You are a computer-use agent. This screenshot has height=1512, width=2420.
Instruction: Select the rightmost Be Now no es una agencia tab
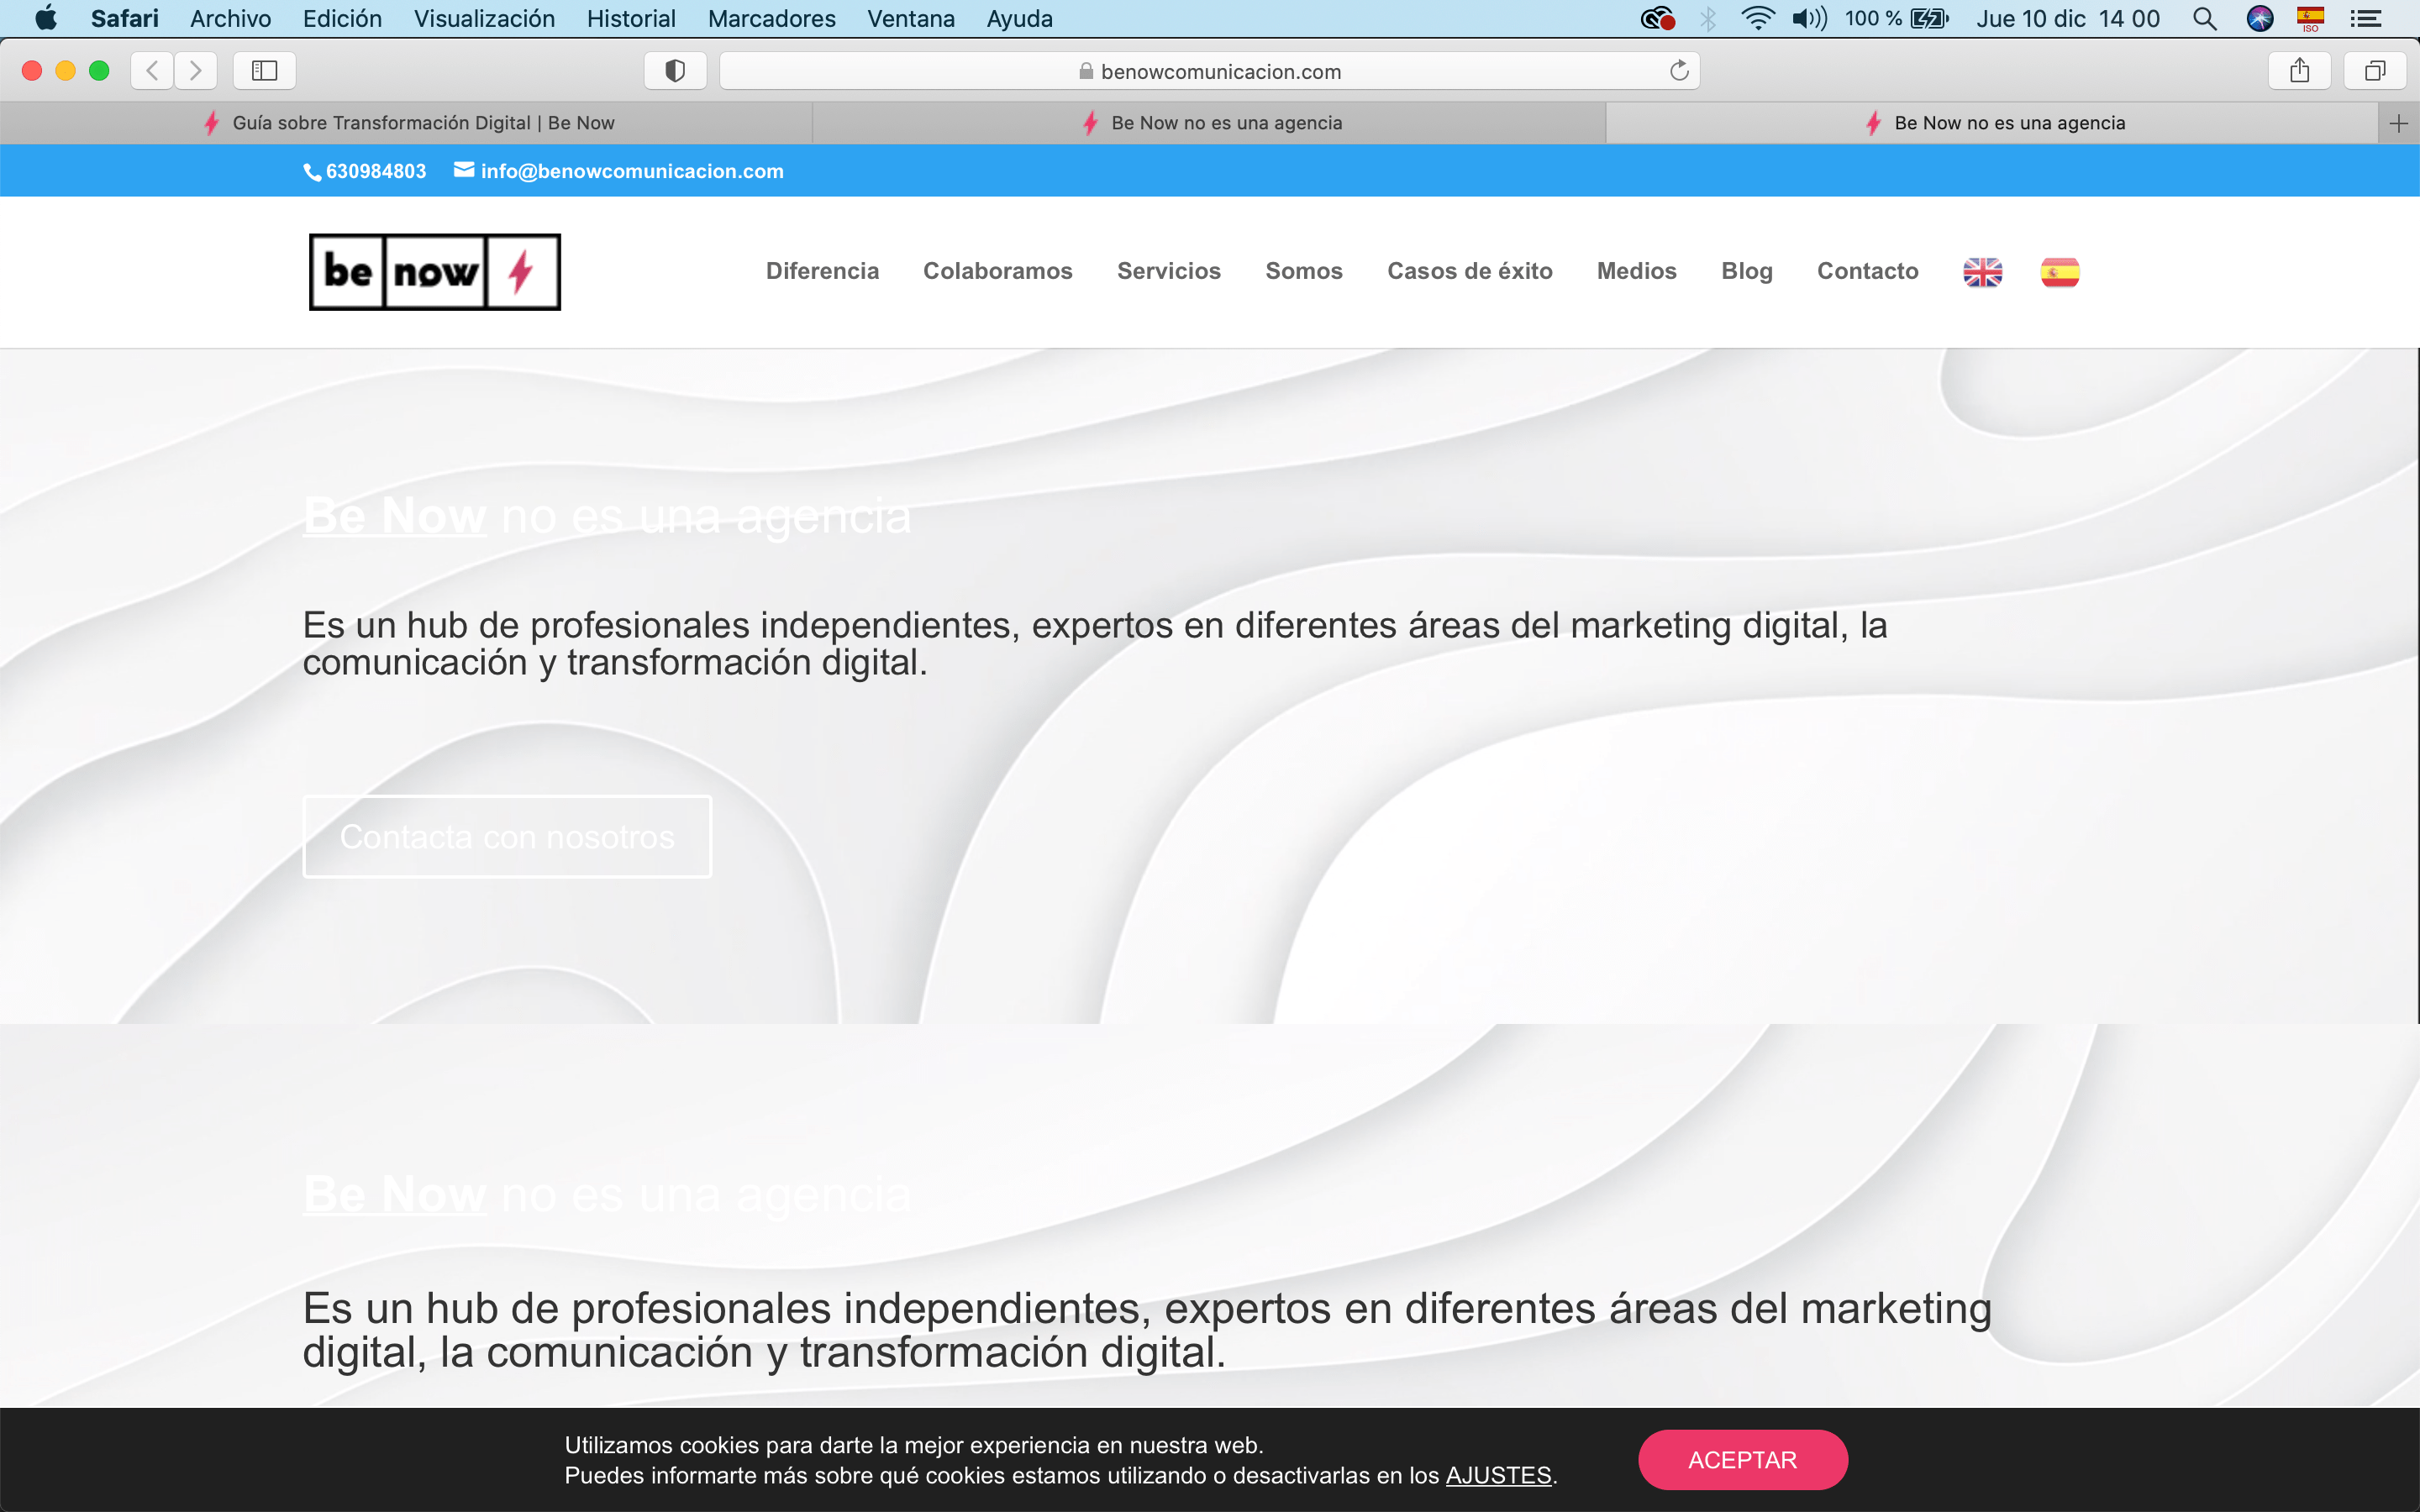(x=1992, y=123)
